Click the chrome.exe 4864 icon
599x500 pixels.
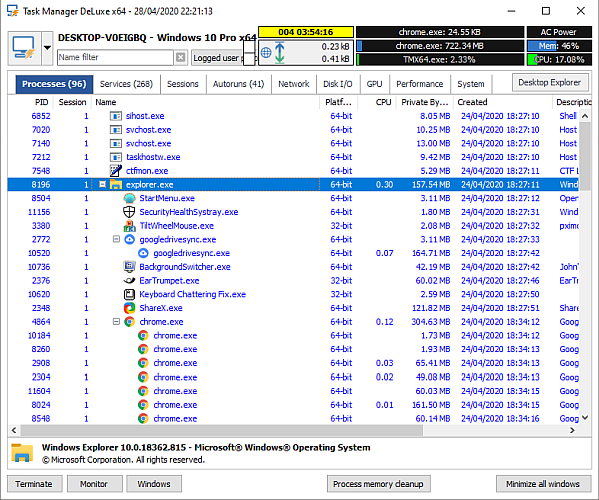pyautogui.click(x=130, y=322)
